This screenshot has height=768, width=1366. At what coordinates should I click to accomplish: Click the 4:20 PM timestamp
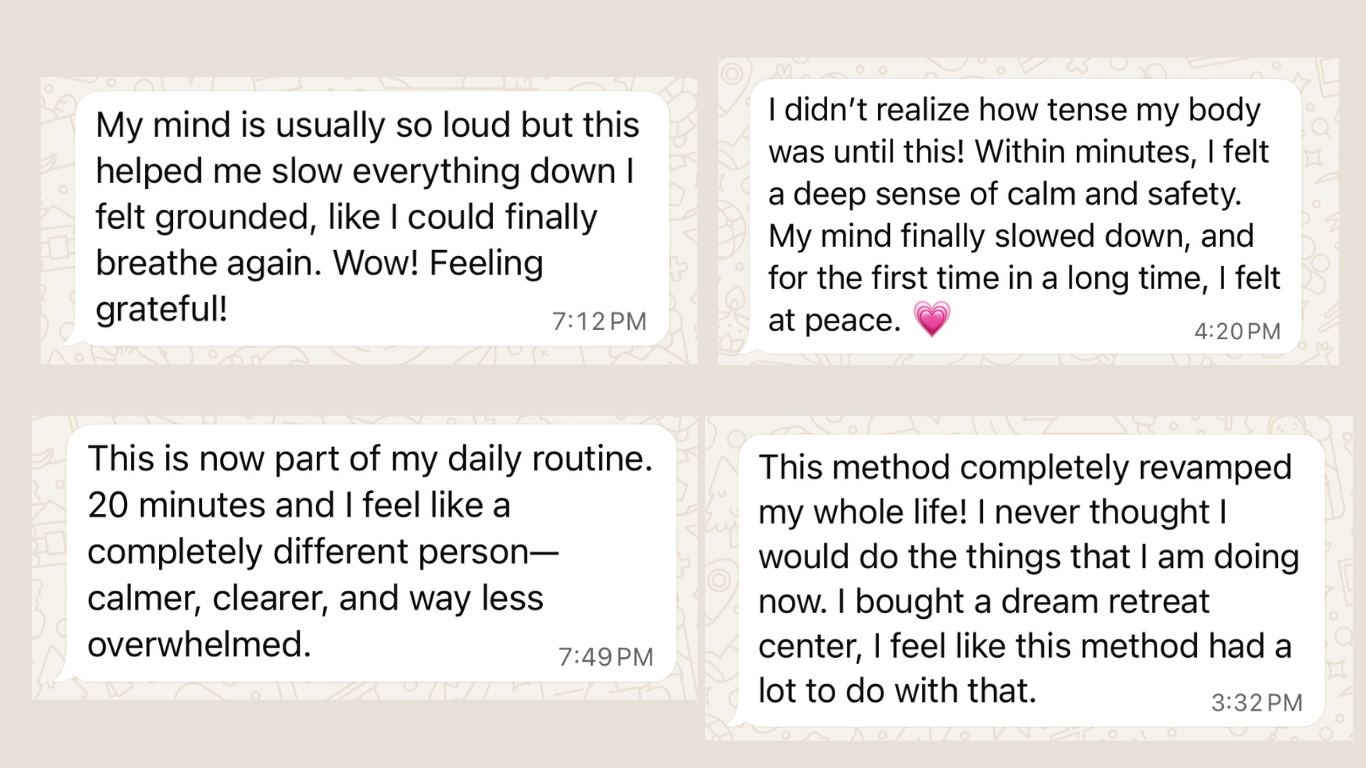(x=1237, y=331)
